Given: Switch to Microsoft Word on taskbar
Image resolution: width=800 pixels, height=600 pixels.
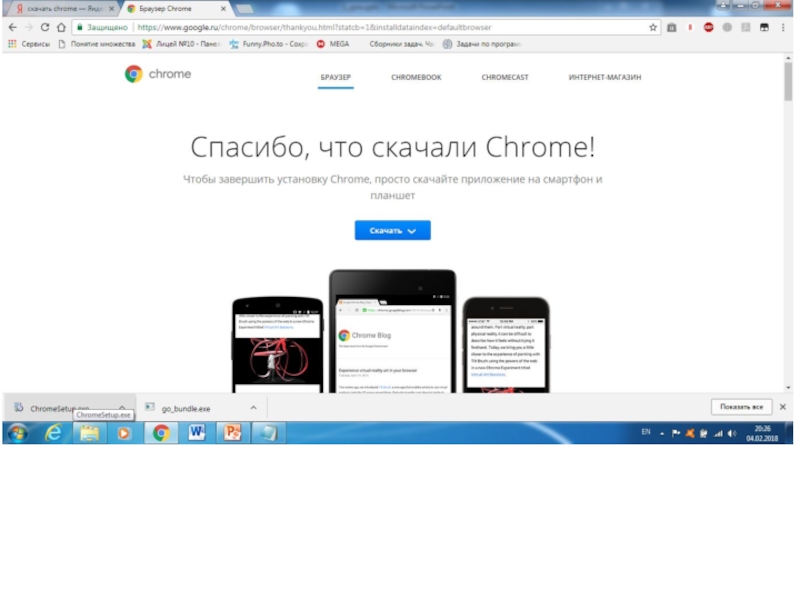Looking at the screenshot, I should [196, 433].
